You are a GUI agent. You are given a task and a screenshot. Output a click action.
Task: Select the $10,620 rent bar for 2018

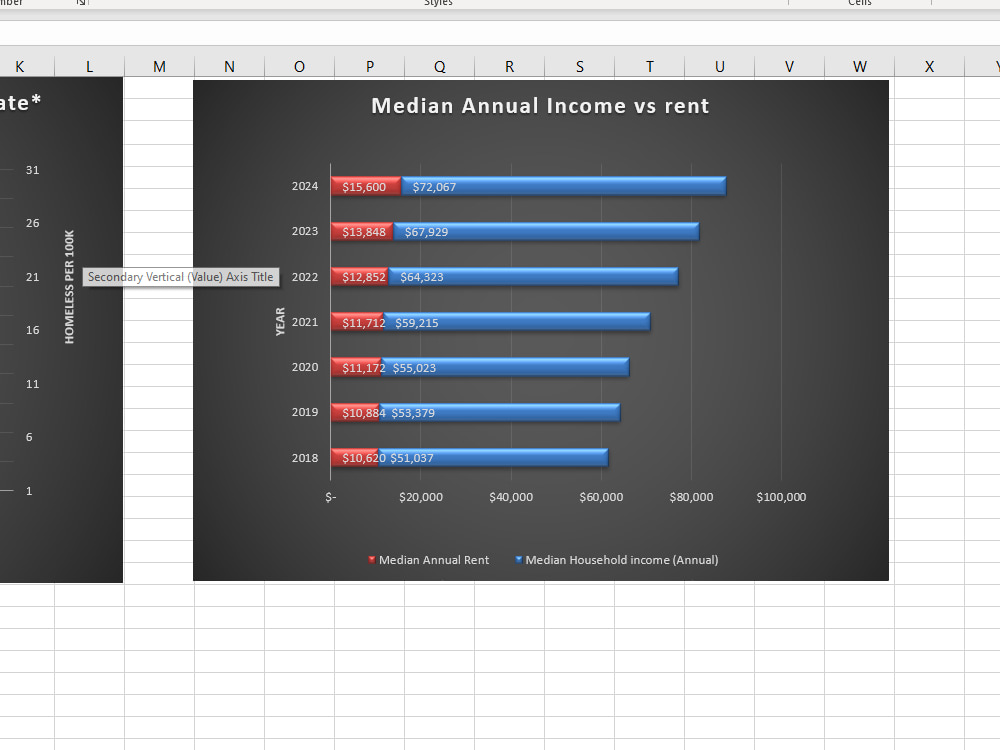(x=355, y=458)
